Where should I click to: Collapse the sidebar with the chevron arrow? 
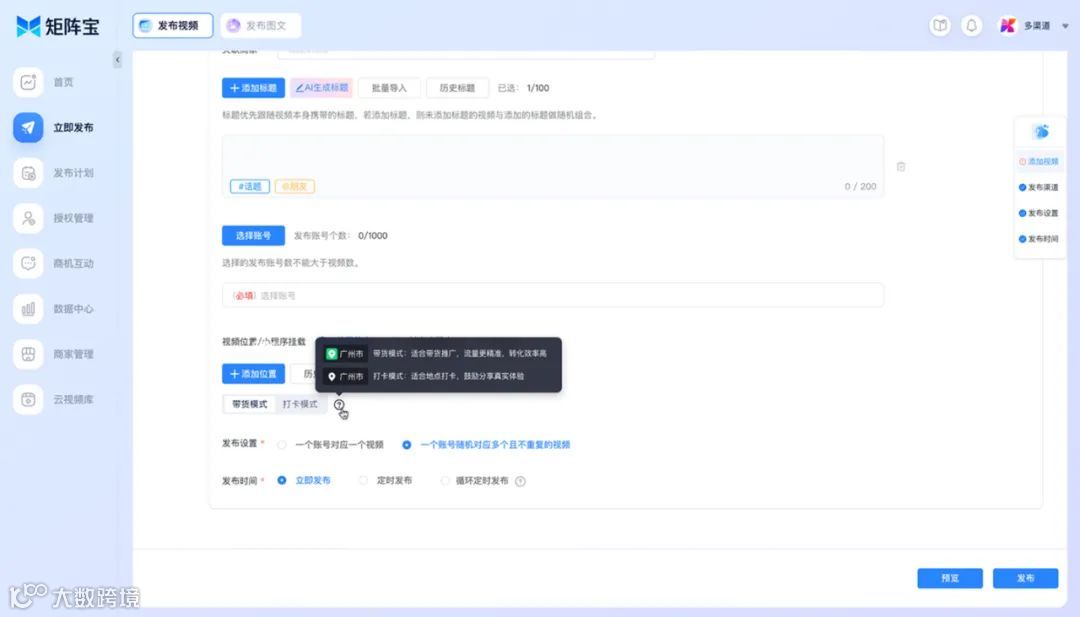tap(117, 59)
